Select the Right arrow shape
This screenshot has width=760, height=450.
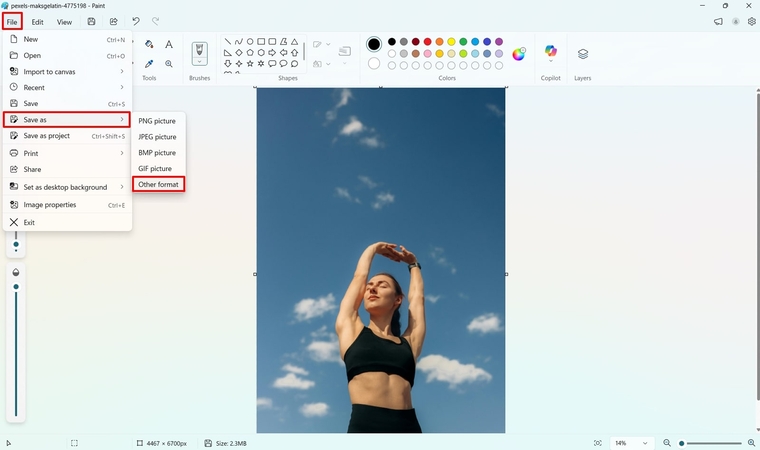pyautogui.click(x=272, y=52)
